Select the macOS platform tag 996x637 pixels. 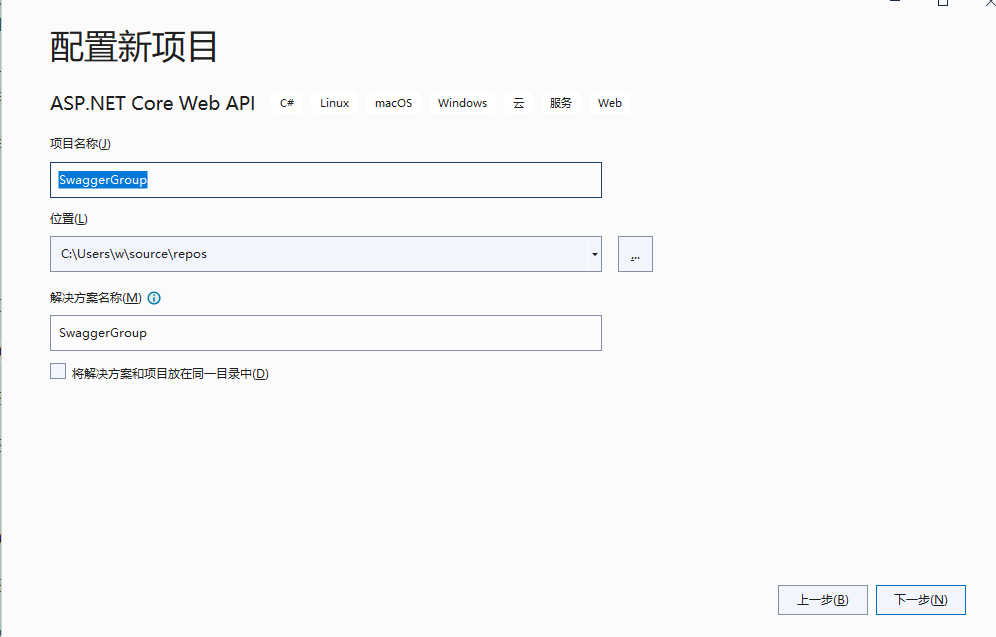[392, 103]
